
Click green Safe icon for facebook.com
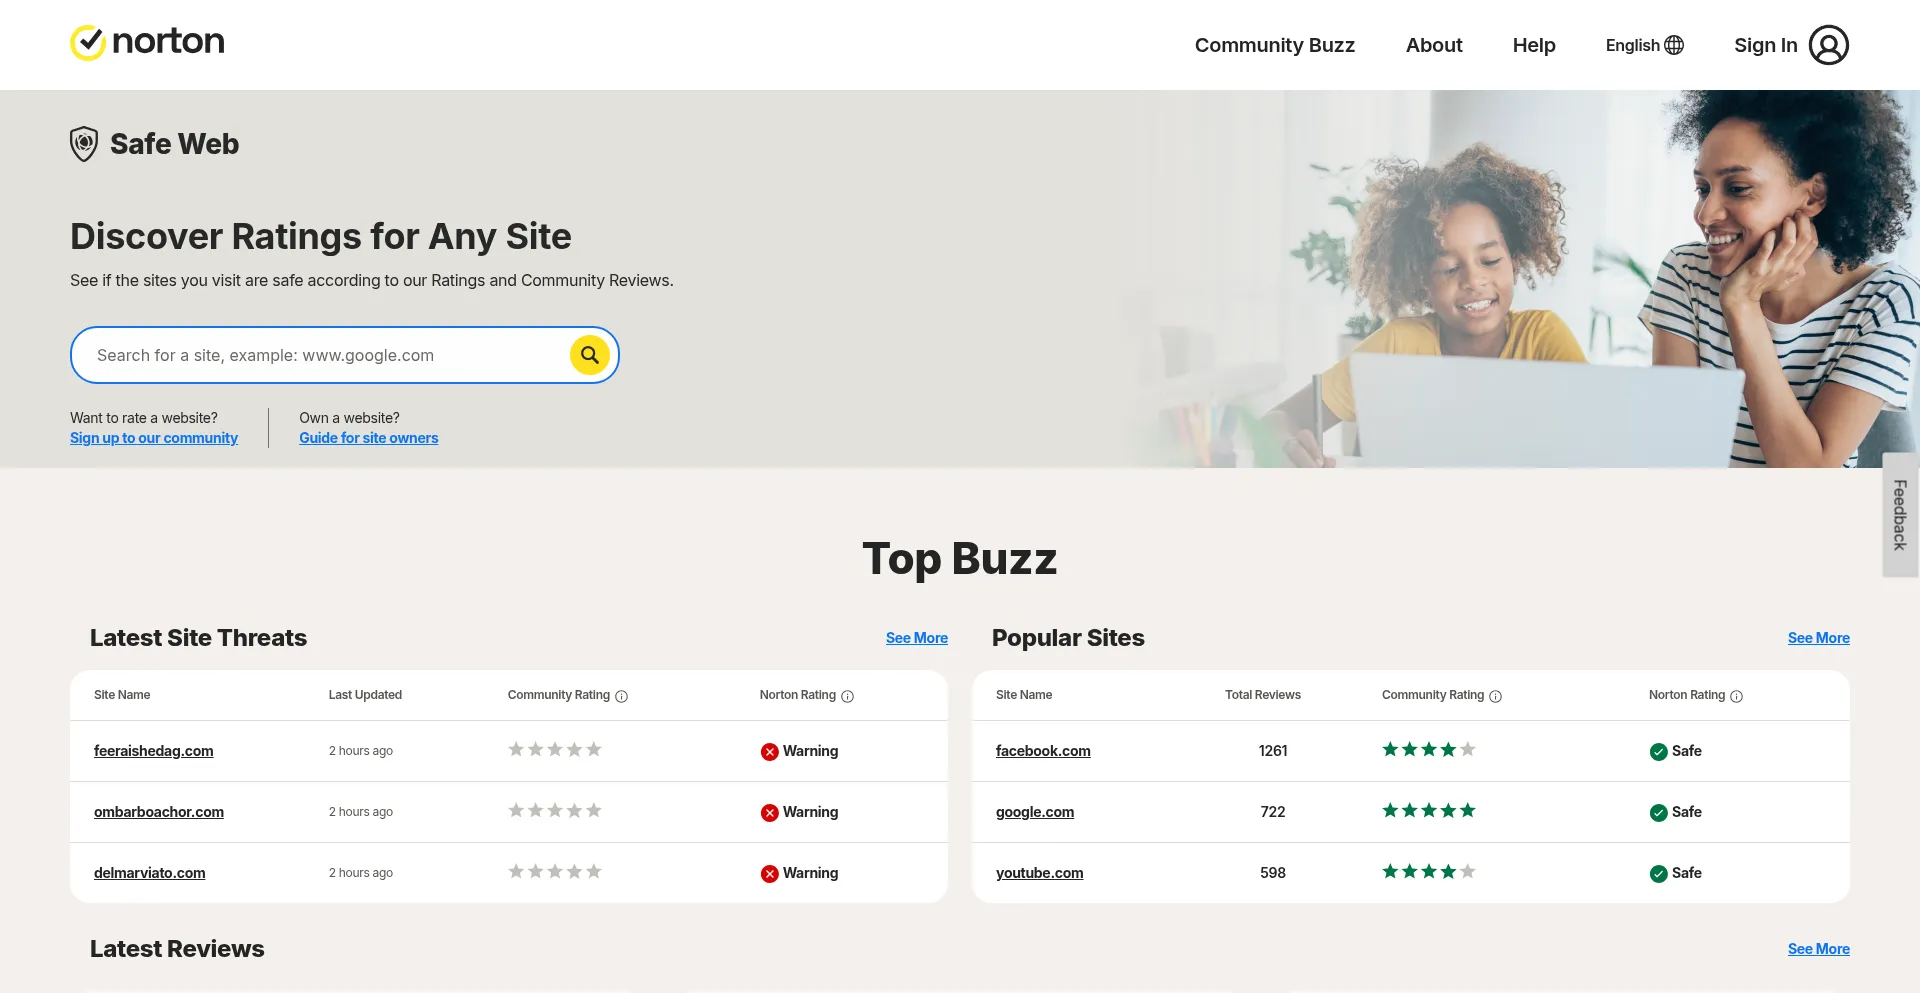tap(1658, 752)
